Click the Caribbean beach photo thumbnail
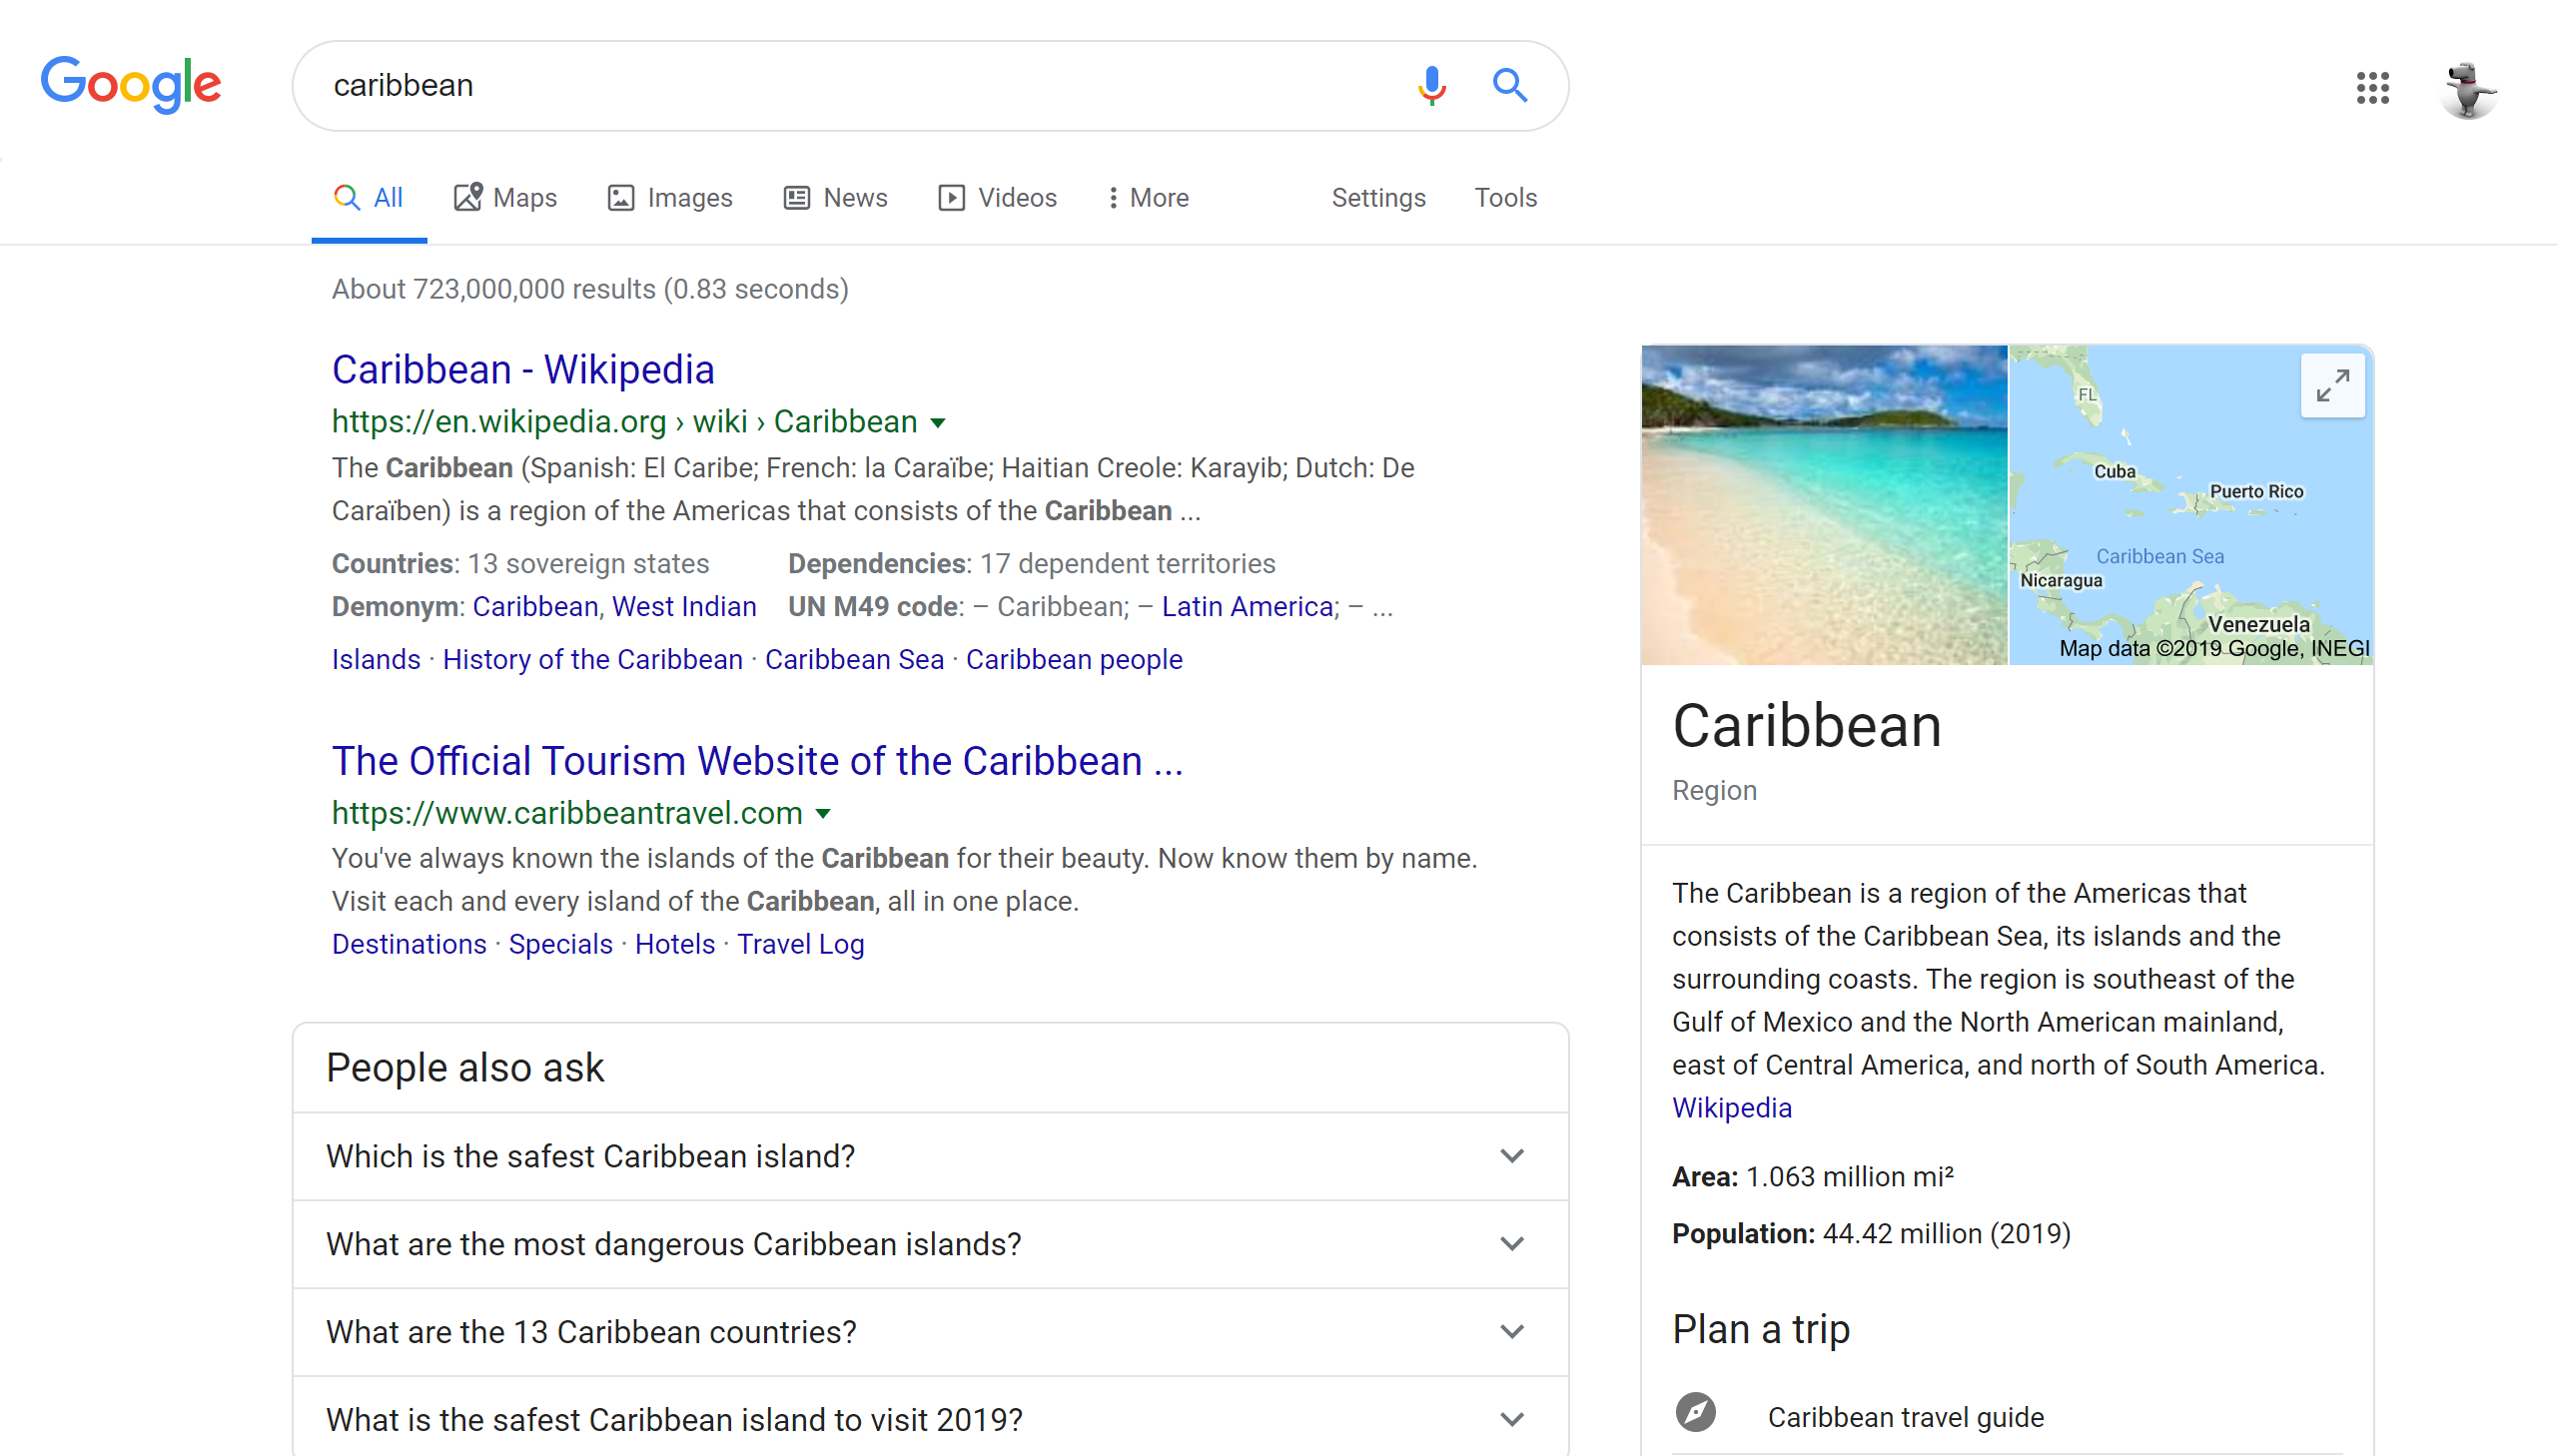The height and width of the screenshot is (1456, 2557). (x=1823, y=505)
